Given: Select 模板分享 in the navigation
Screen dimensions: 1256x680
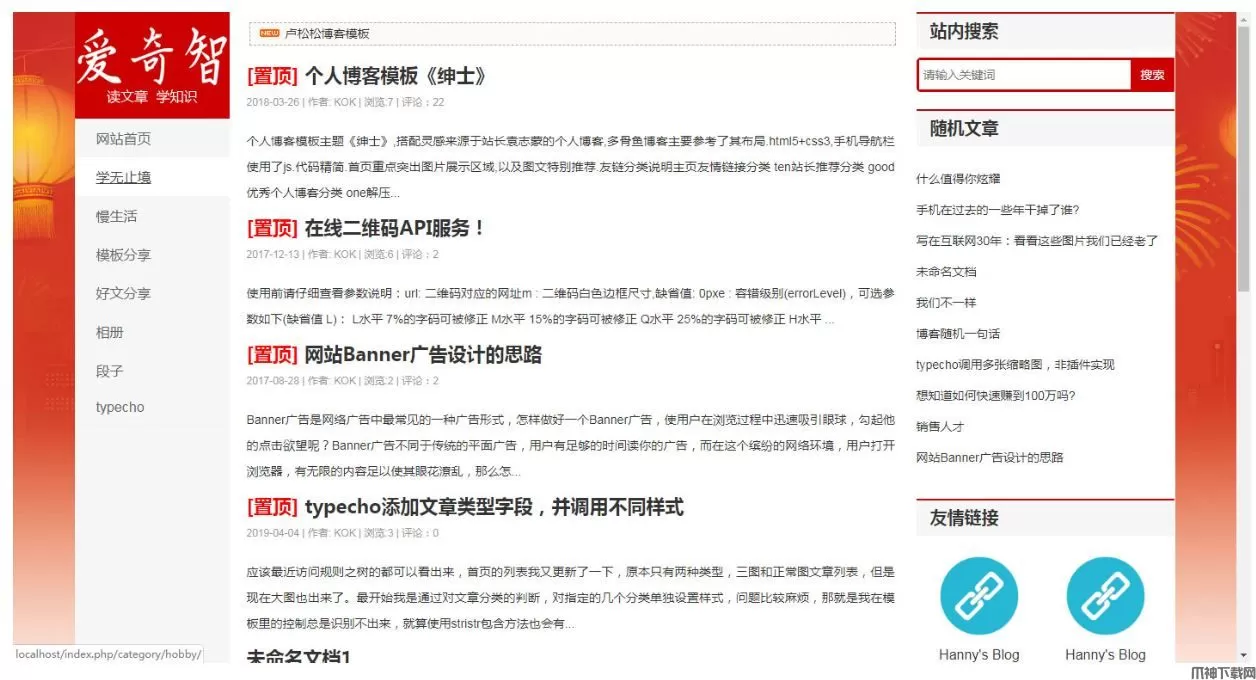Looking at the screenshot, I should pyautogui.click(x=124, y=255).
